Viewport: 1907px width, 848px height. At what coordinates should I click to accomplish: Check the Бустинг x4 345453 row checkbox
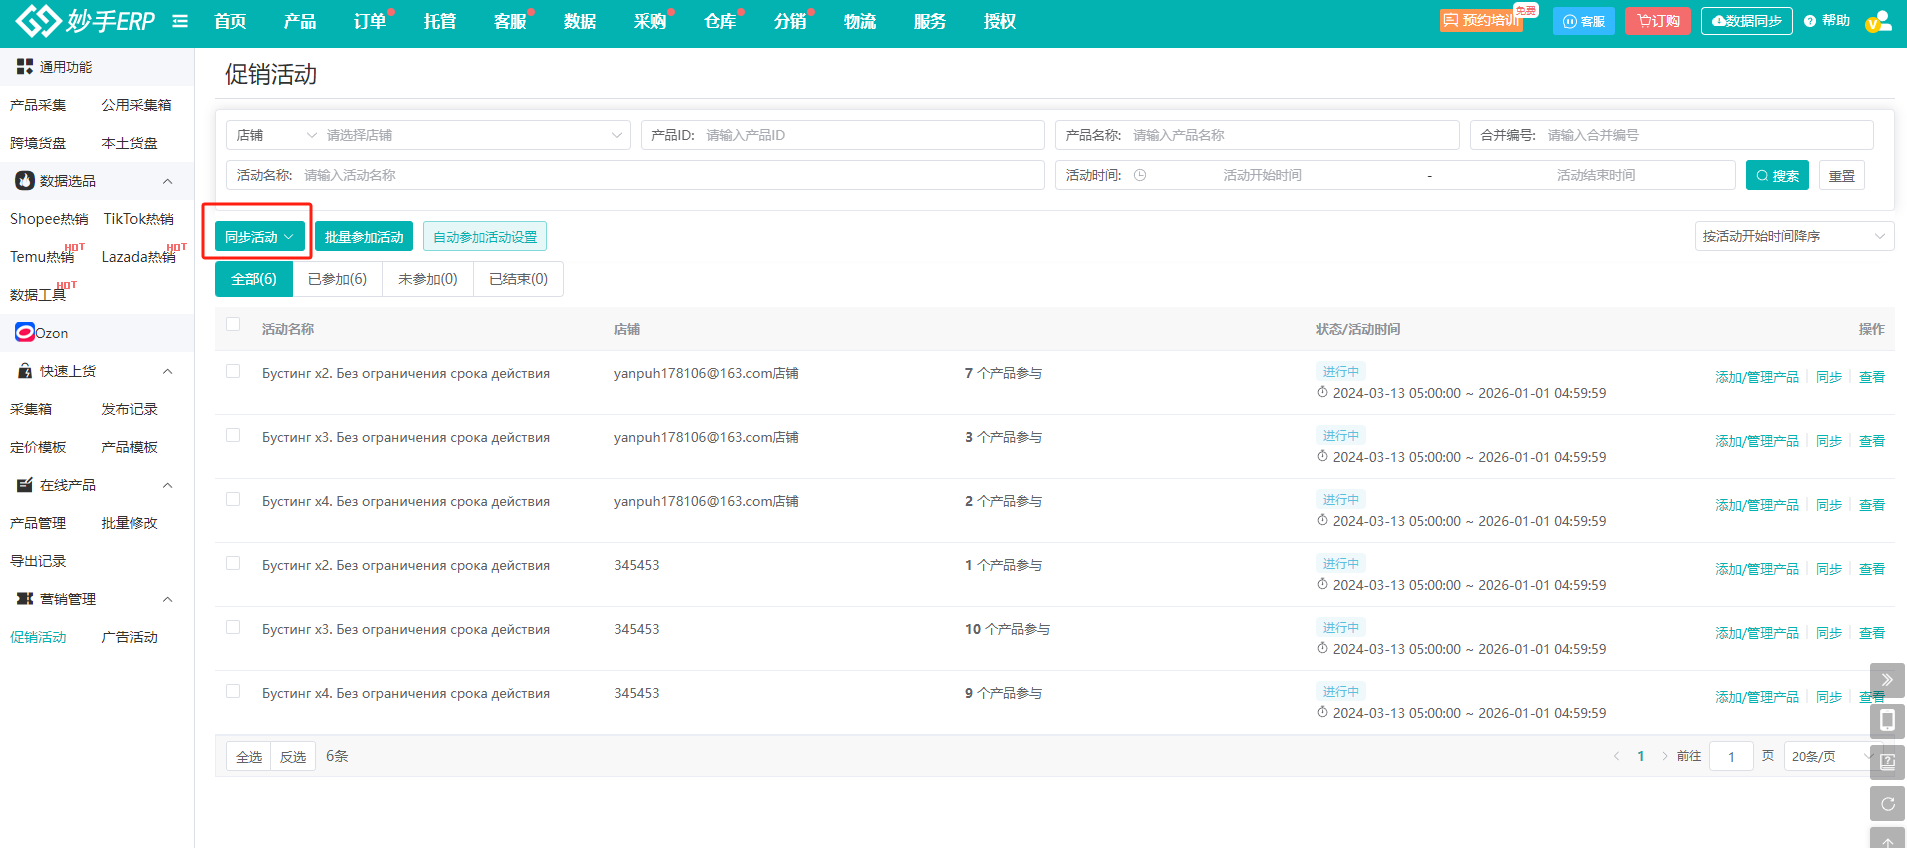tap(233, 691)
